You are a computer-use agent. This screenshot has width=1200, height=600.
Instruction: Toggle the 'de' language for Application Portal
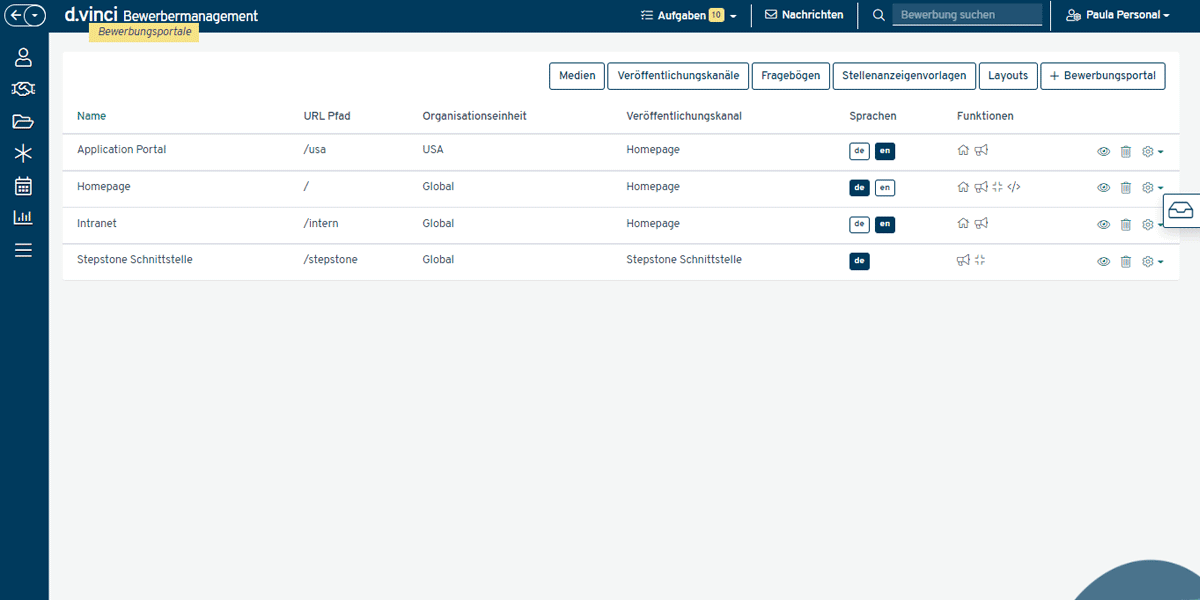point(859,151)
